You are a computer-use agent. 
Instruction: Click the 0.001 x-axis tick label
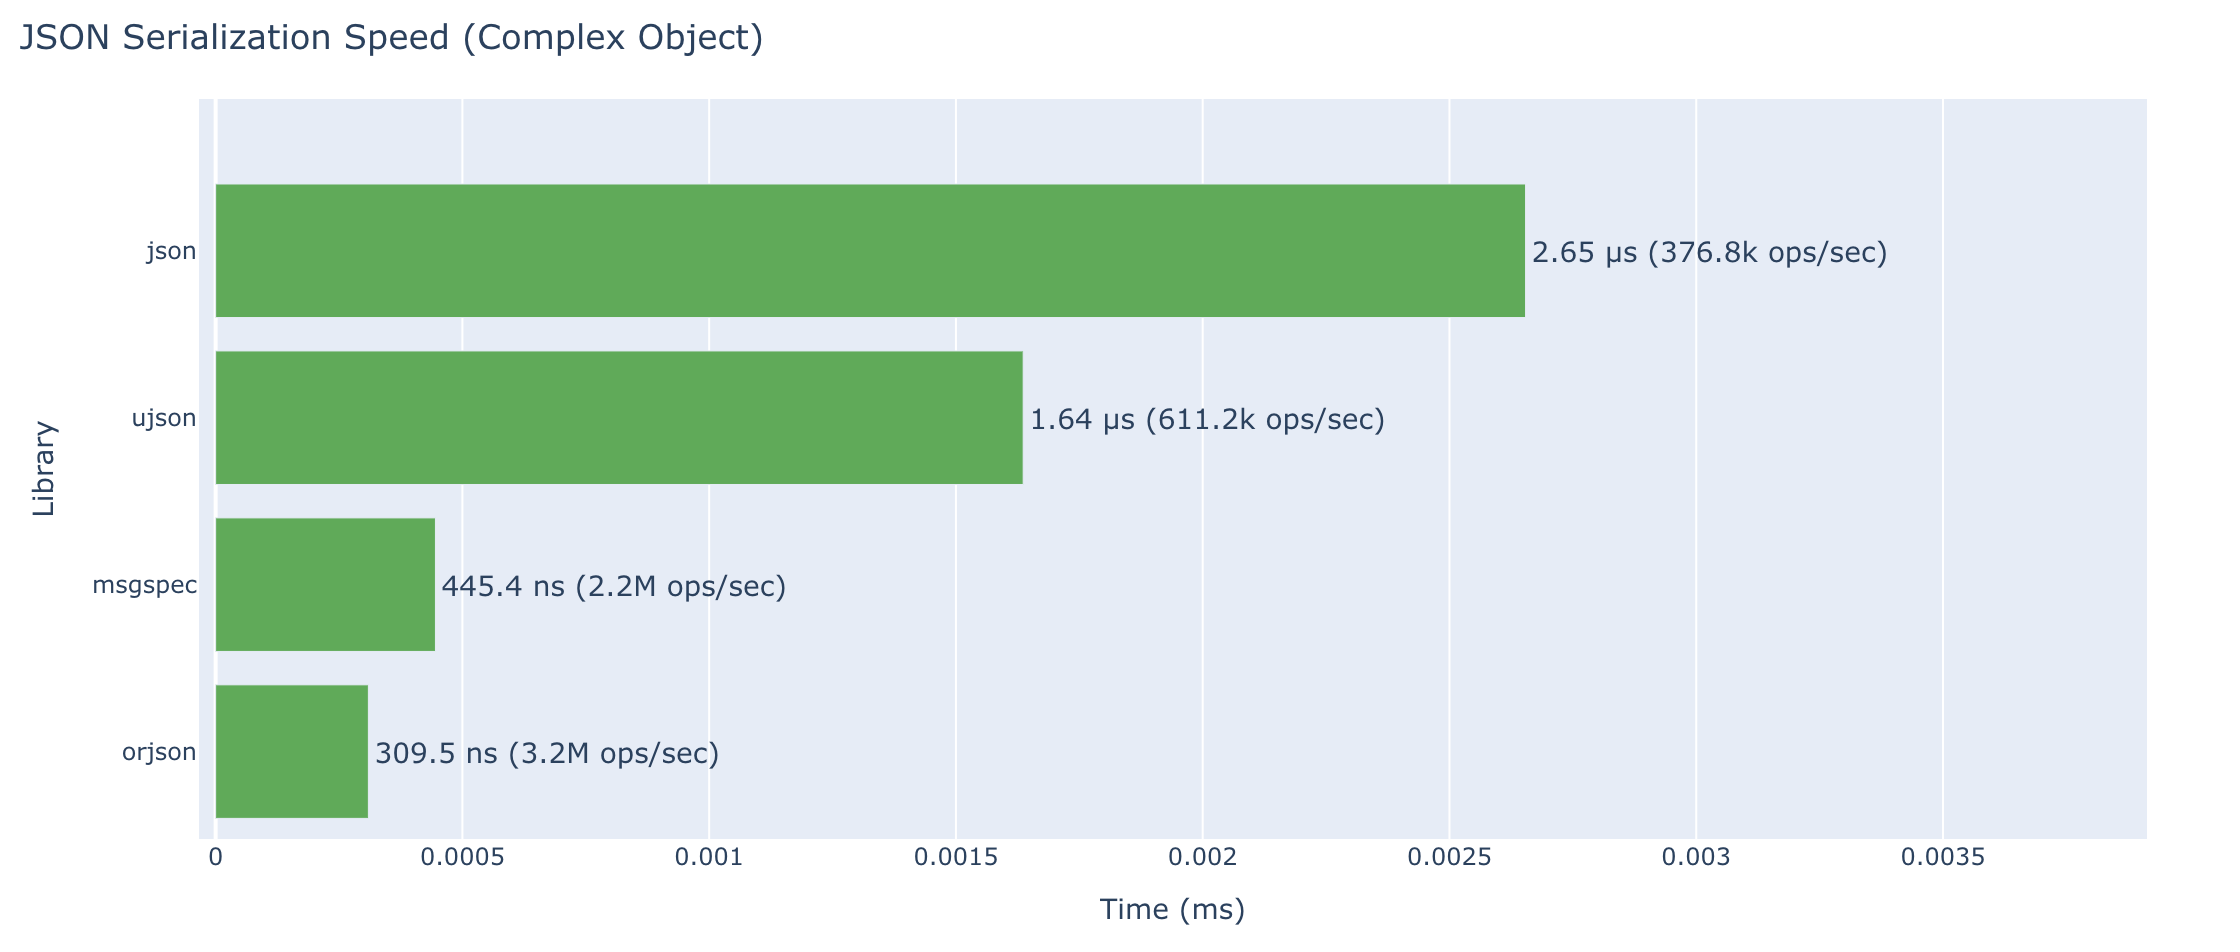pos(709,858)
